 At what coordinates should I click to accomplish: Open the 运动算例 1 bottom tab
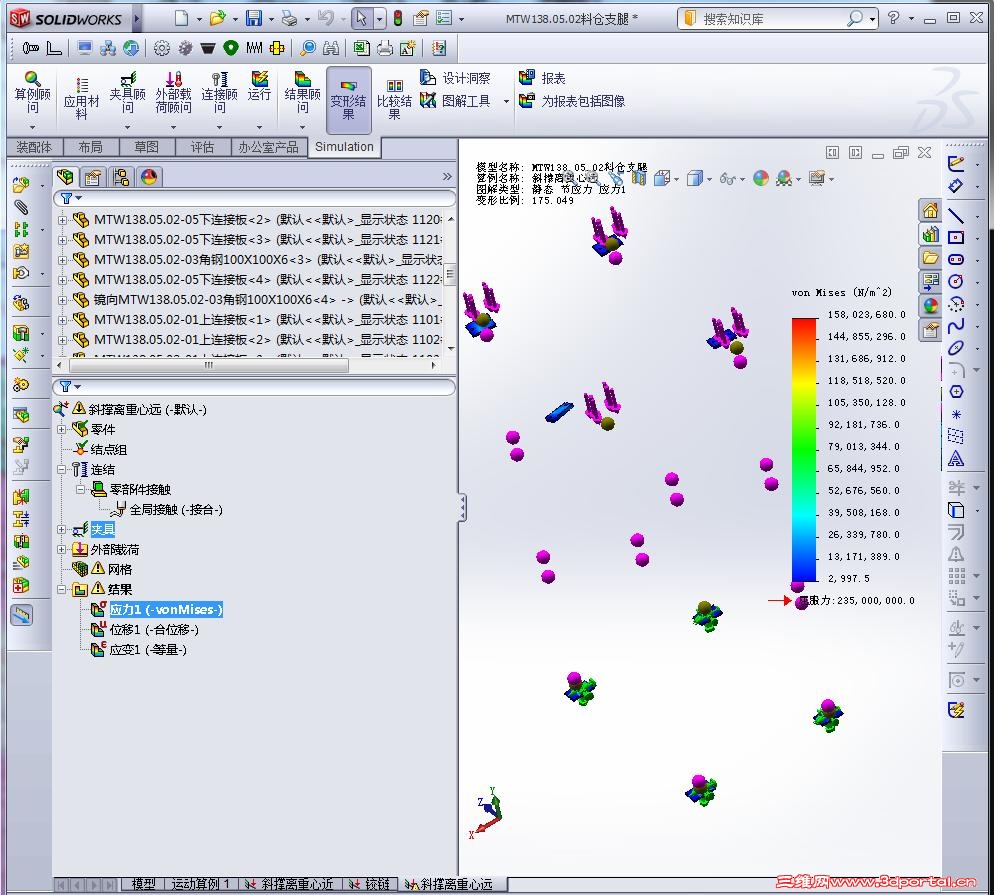coord(200,884)
